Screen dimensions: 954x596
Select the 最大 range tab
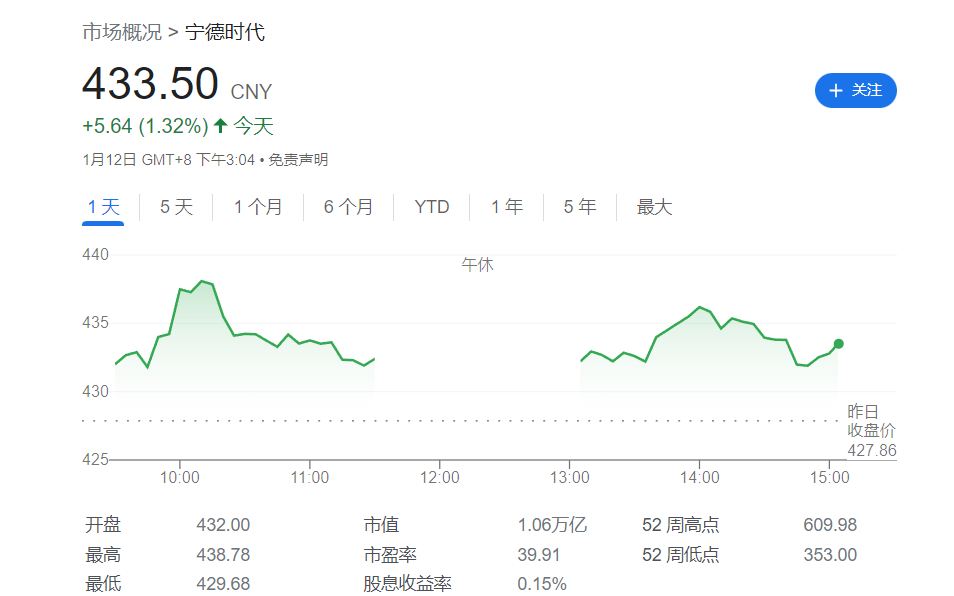tap(654, 207)
